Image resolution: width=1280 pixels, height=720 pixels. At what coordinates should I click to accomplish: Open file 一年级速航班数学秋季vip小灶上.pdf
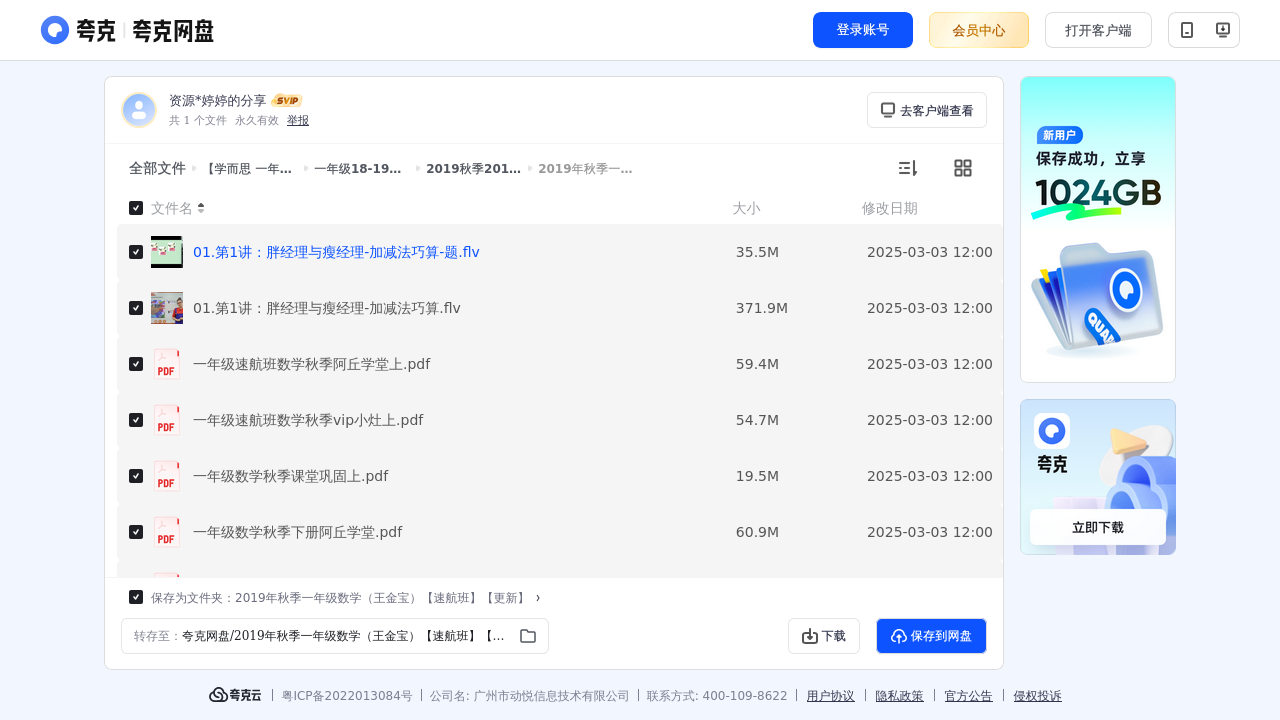[308, 420]
